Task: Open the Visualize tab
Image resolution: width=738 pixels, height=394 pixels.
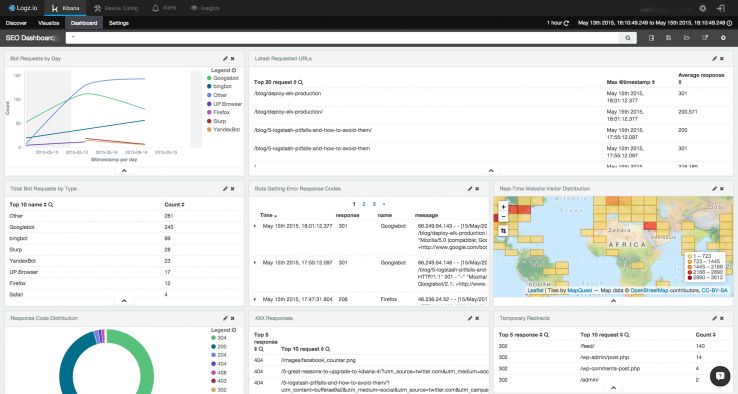Action: click(48, 23)
